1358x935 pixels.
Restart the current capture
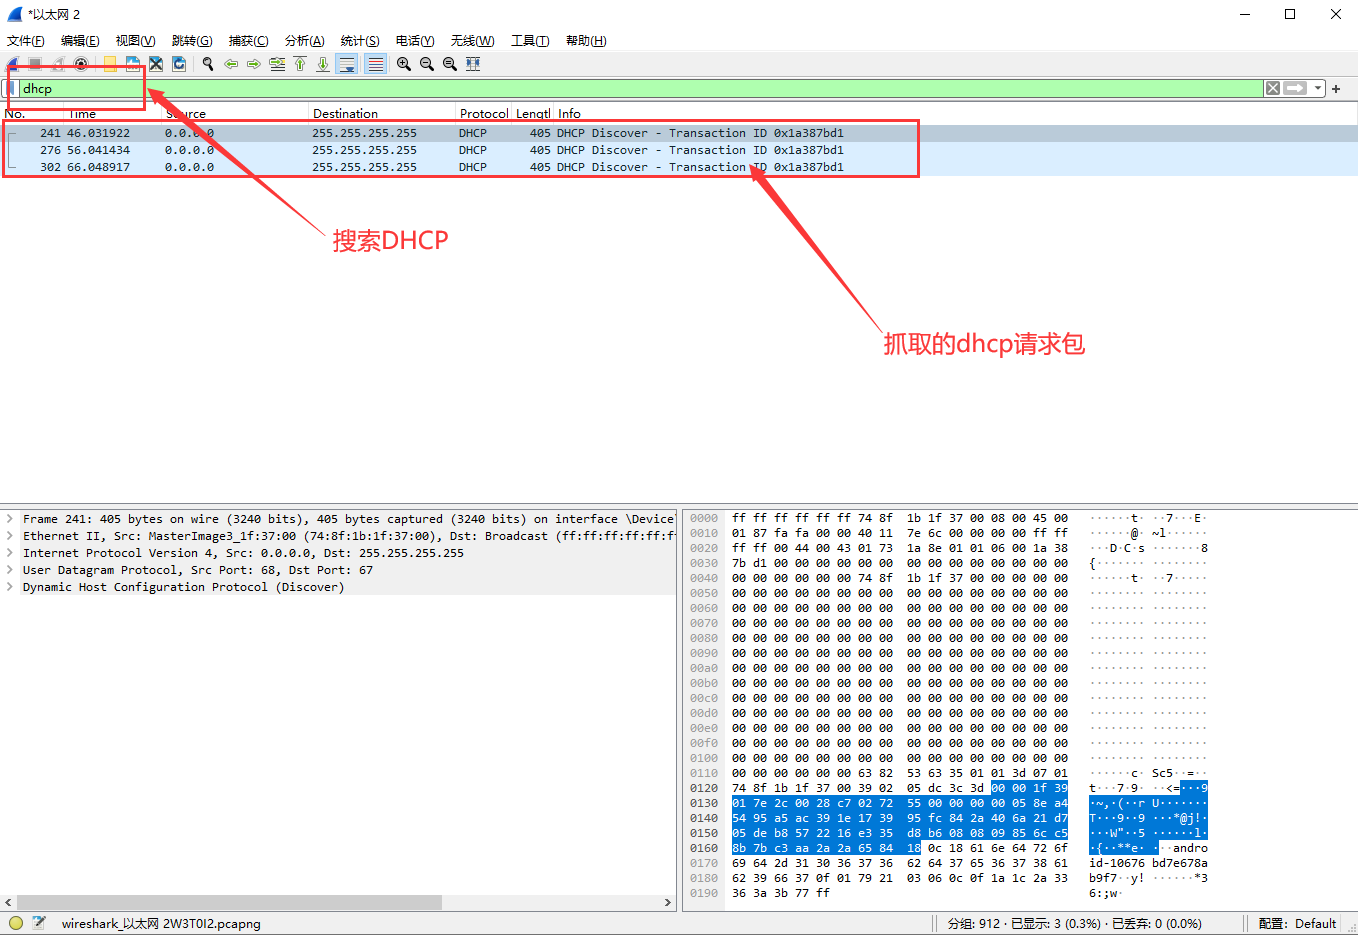pos(58,64)
